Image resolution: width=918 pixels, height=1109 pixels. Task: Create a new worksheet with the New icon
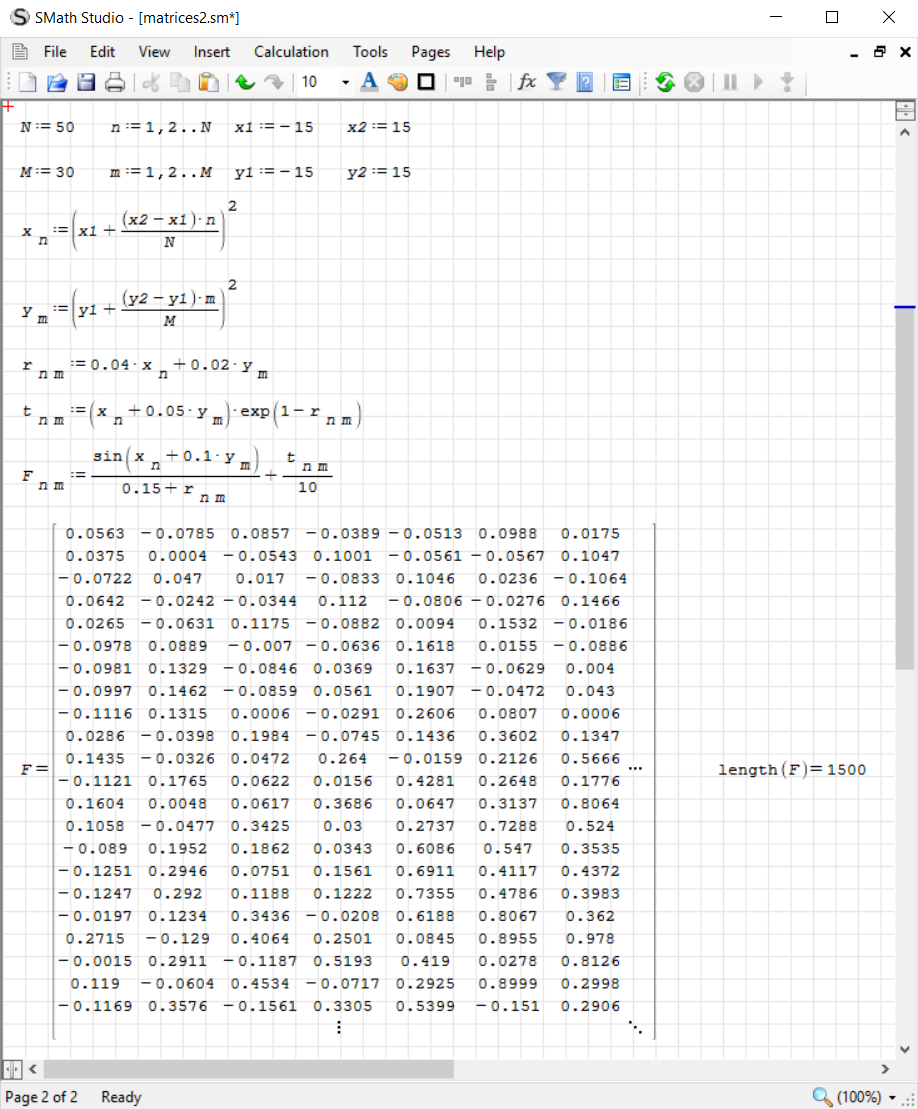click(27, 83)
